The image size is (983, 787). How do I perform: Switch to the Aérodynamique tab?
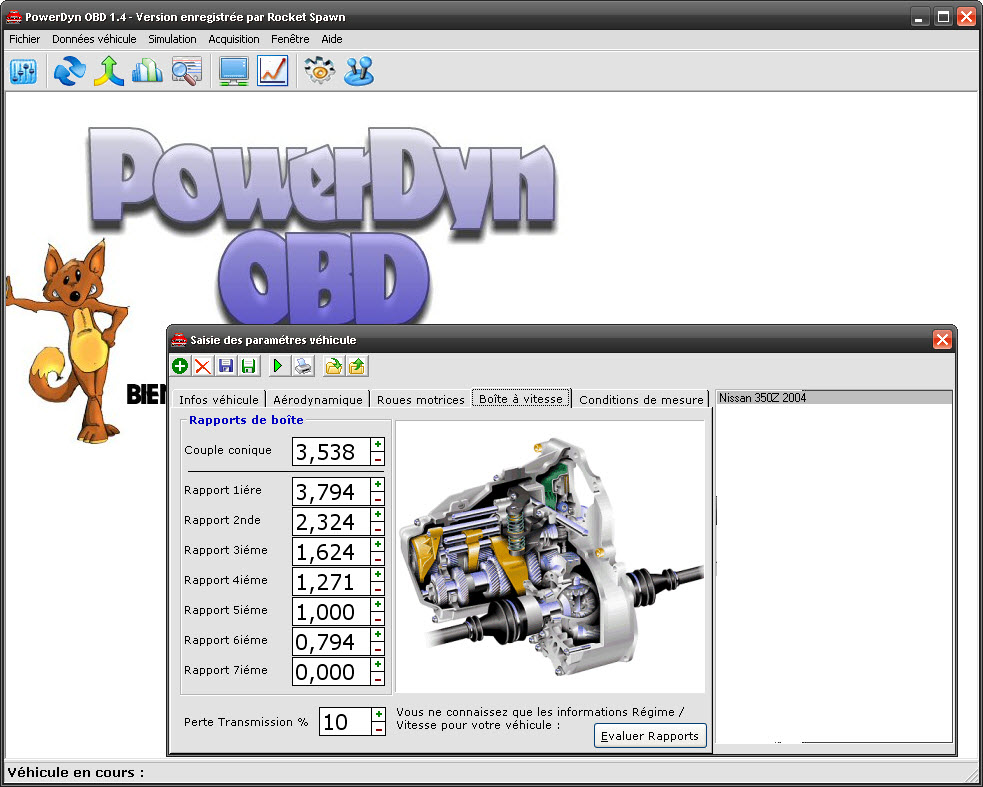pos(317,400)
